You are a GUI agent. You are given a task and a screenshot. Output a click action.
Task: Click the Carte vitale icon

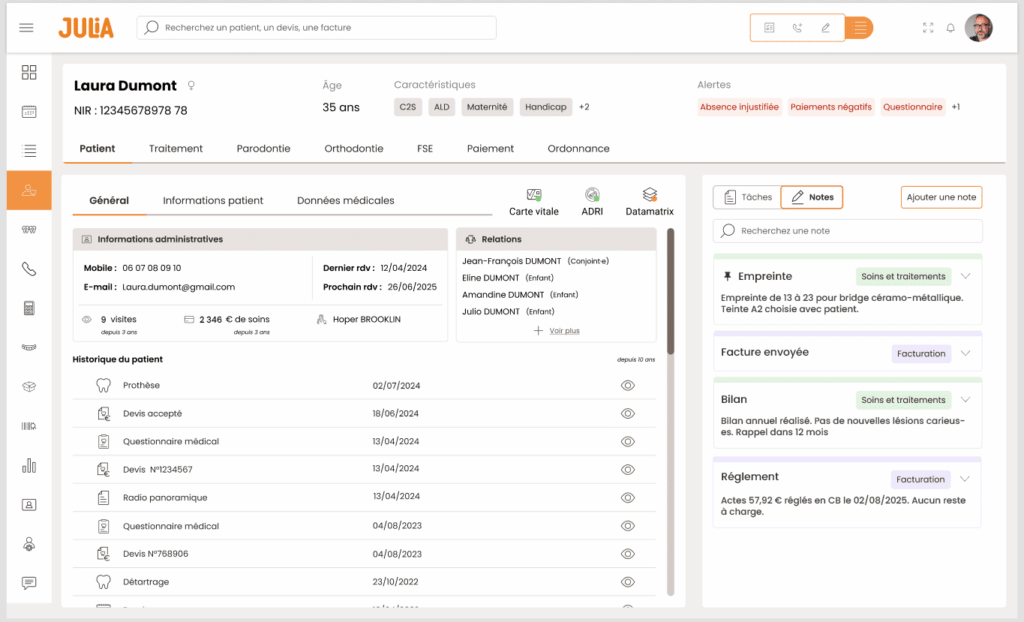(534, 195)
